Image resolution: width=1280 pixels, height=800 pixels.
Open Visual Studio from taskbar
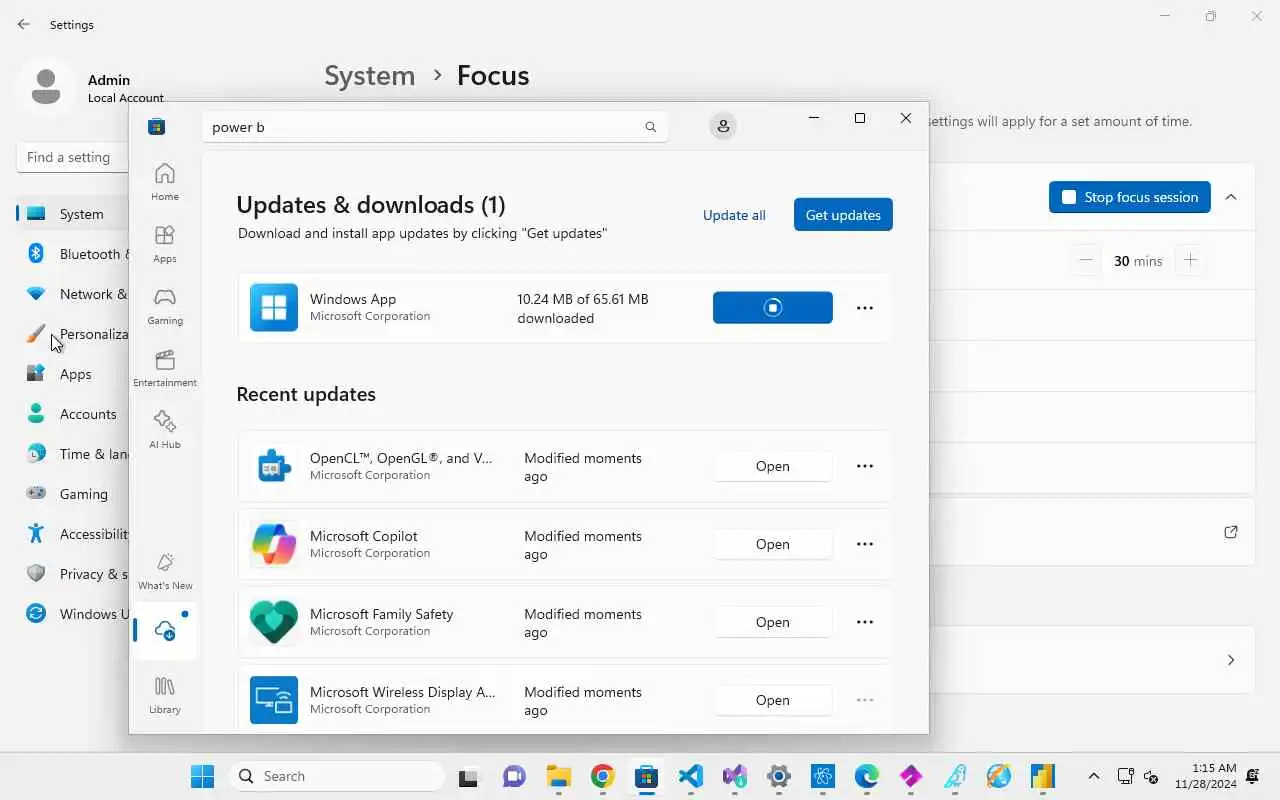click(734, 776)
